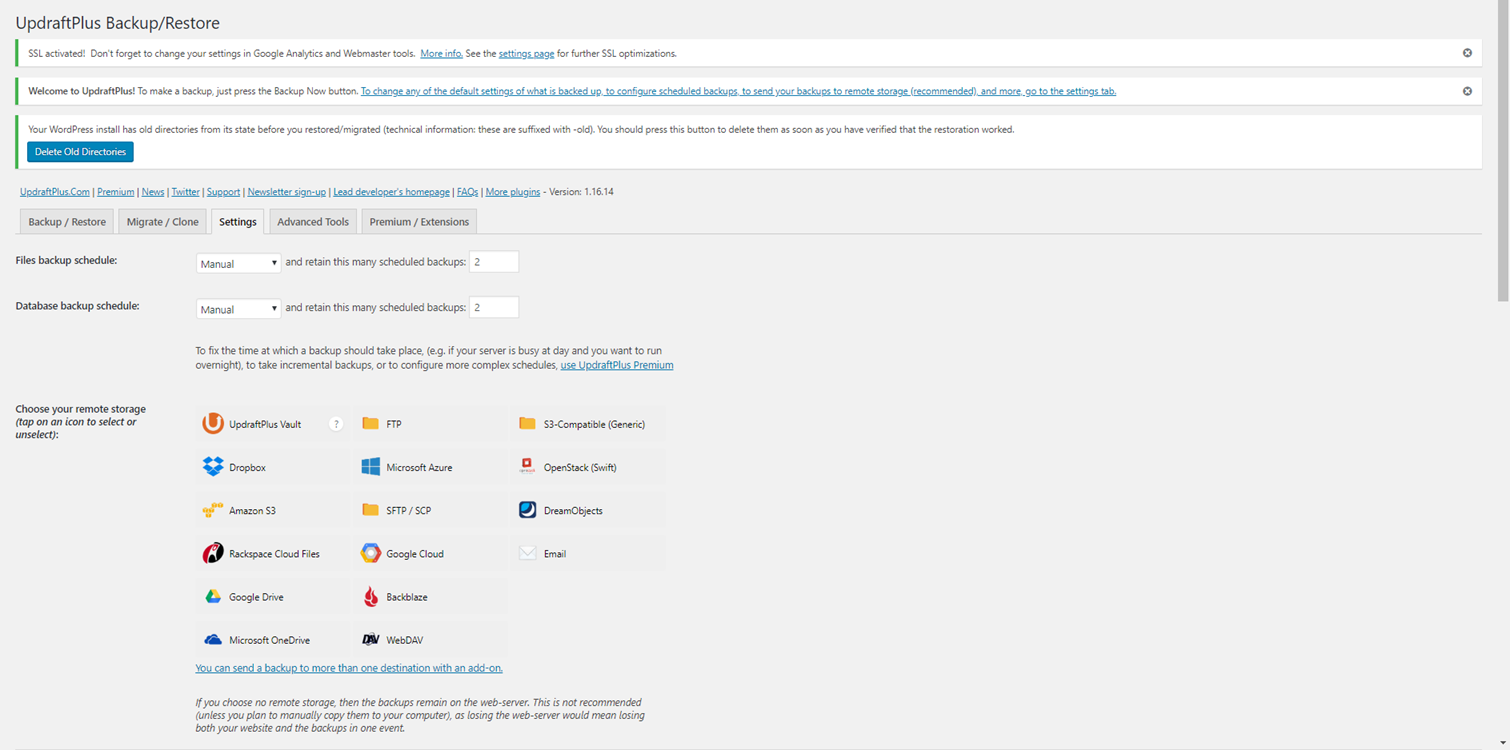This screenshot has height=750, width=1510.
Task: Open the Files backup schedule dropdown
Action: pyautogui.click(x=238, y=263)
